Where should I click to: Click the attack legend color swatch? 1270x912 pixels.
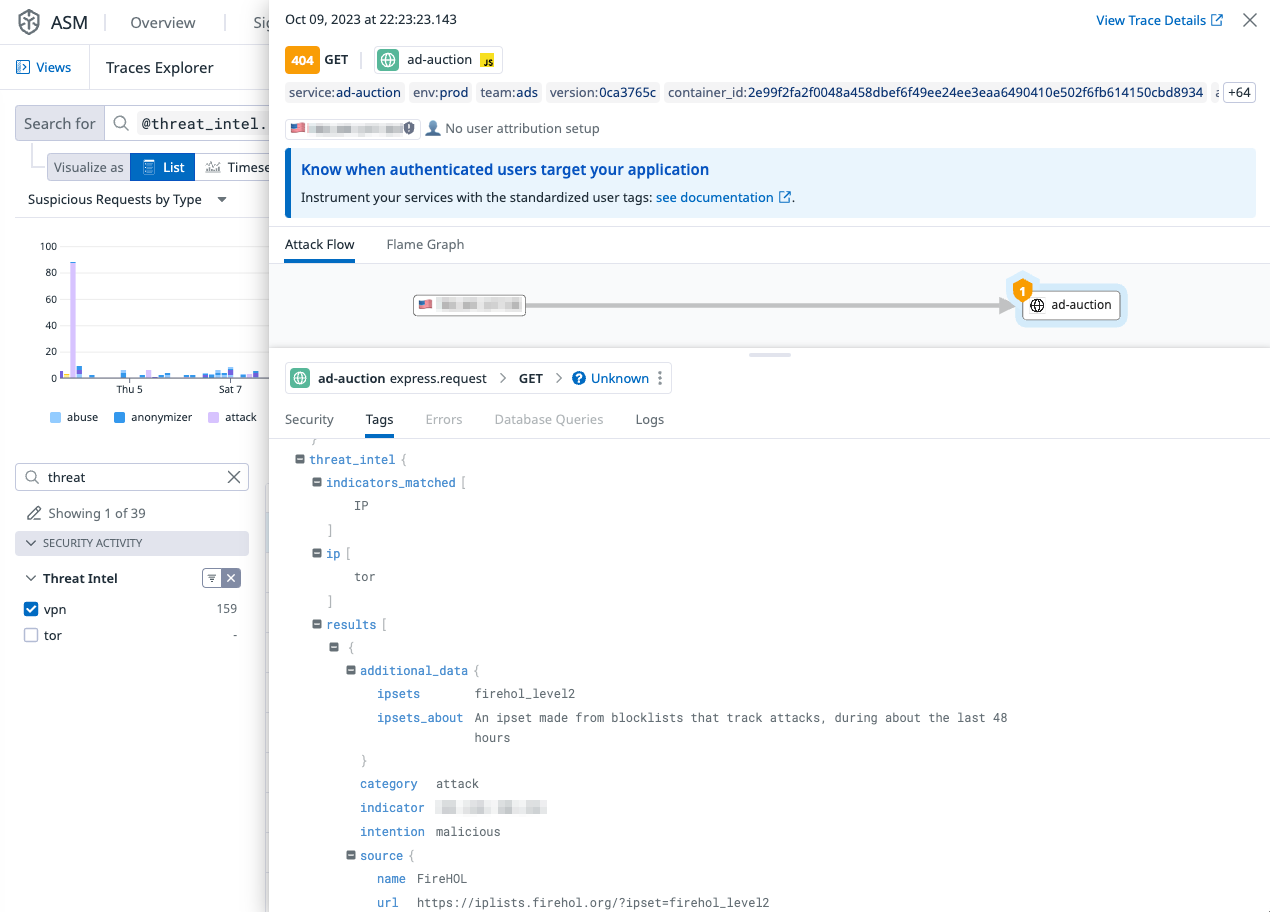pyautogui.click(x=214, y=417)
